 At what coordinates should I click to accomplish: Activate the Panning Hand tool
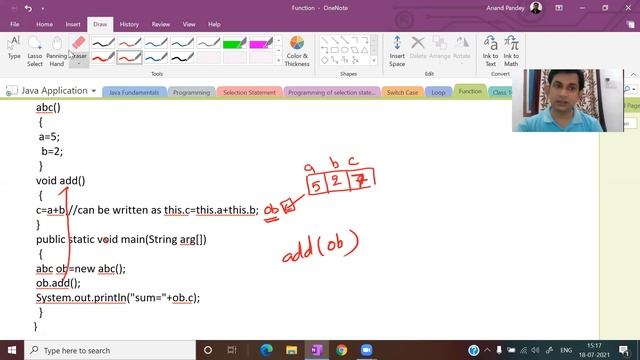pyautogui.click(x=56, y=51)
